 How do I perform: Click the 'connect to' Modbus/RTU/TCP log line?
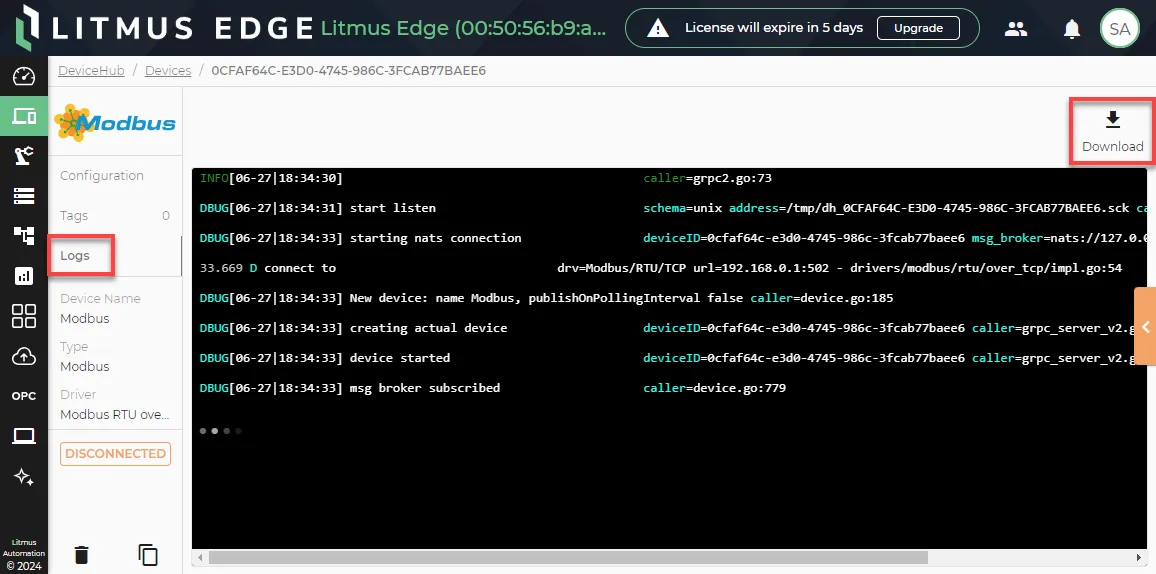click(x=661, y=268)
